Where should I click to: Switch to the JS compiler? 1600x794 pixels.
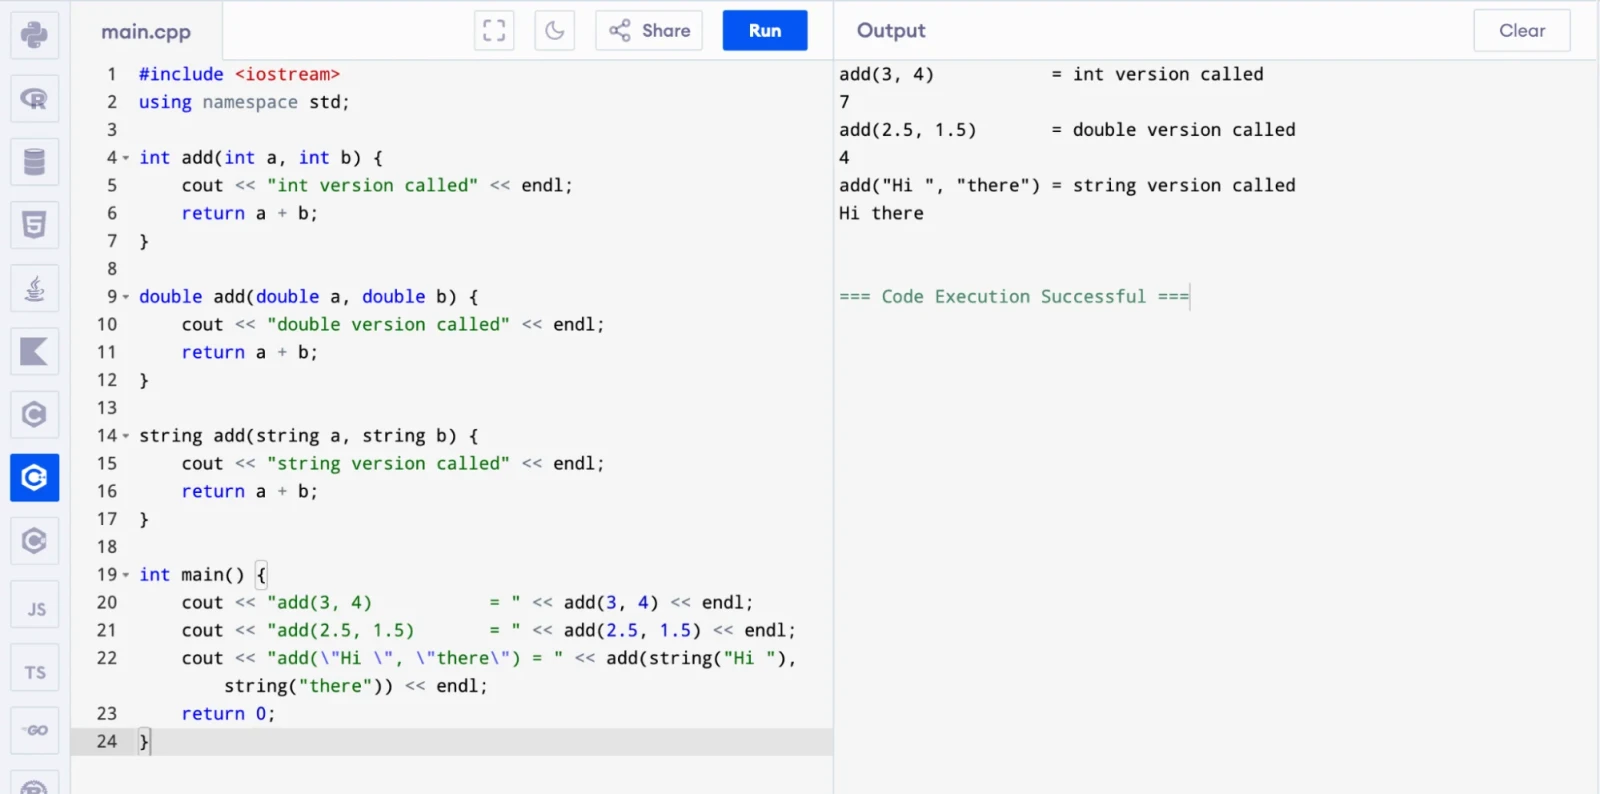point(35,605)
